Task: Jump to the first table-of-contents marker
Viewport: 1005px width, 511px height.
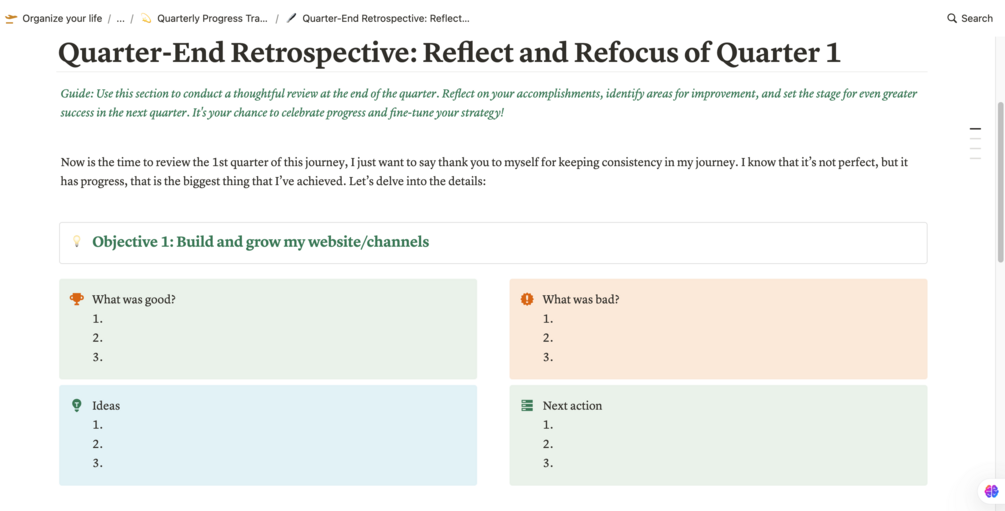Action: coord(975,129)
